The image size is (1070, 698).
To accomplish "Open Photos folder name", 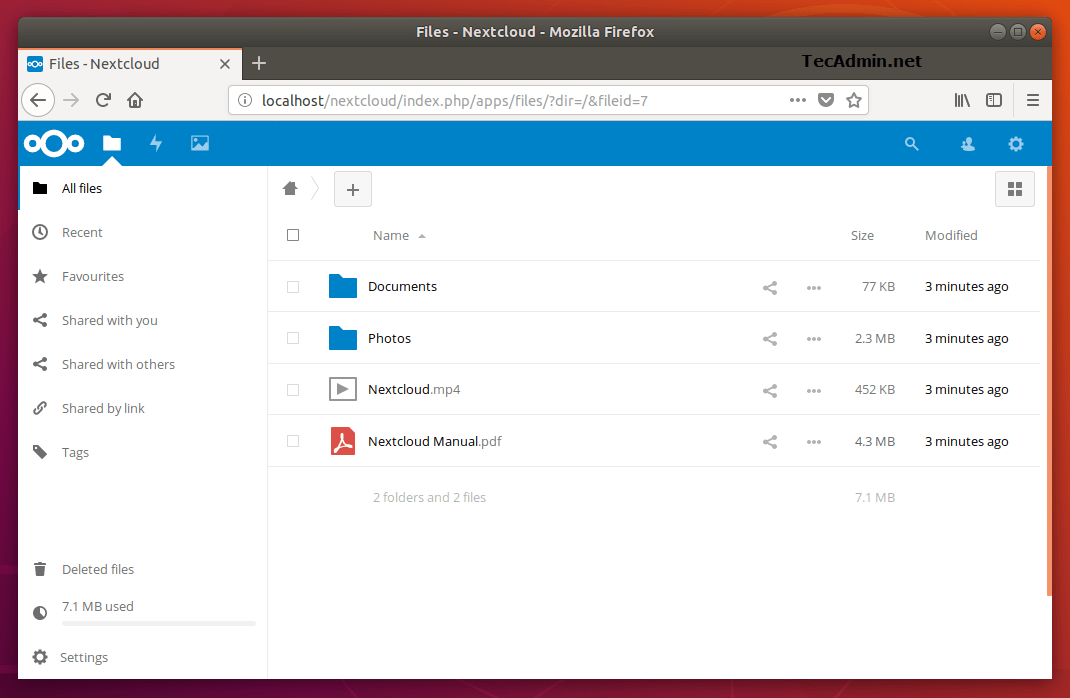I will (x=389, y=338).
